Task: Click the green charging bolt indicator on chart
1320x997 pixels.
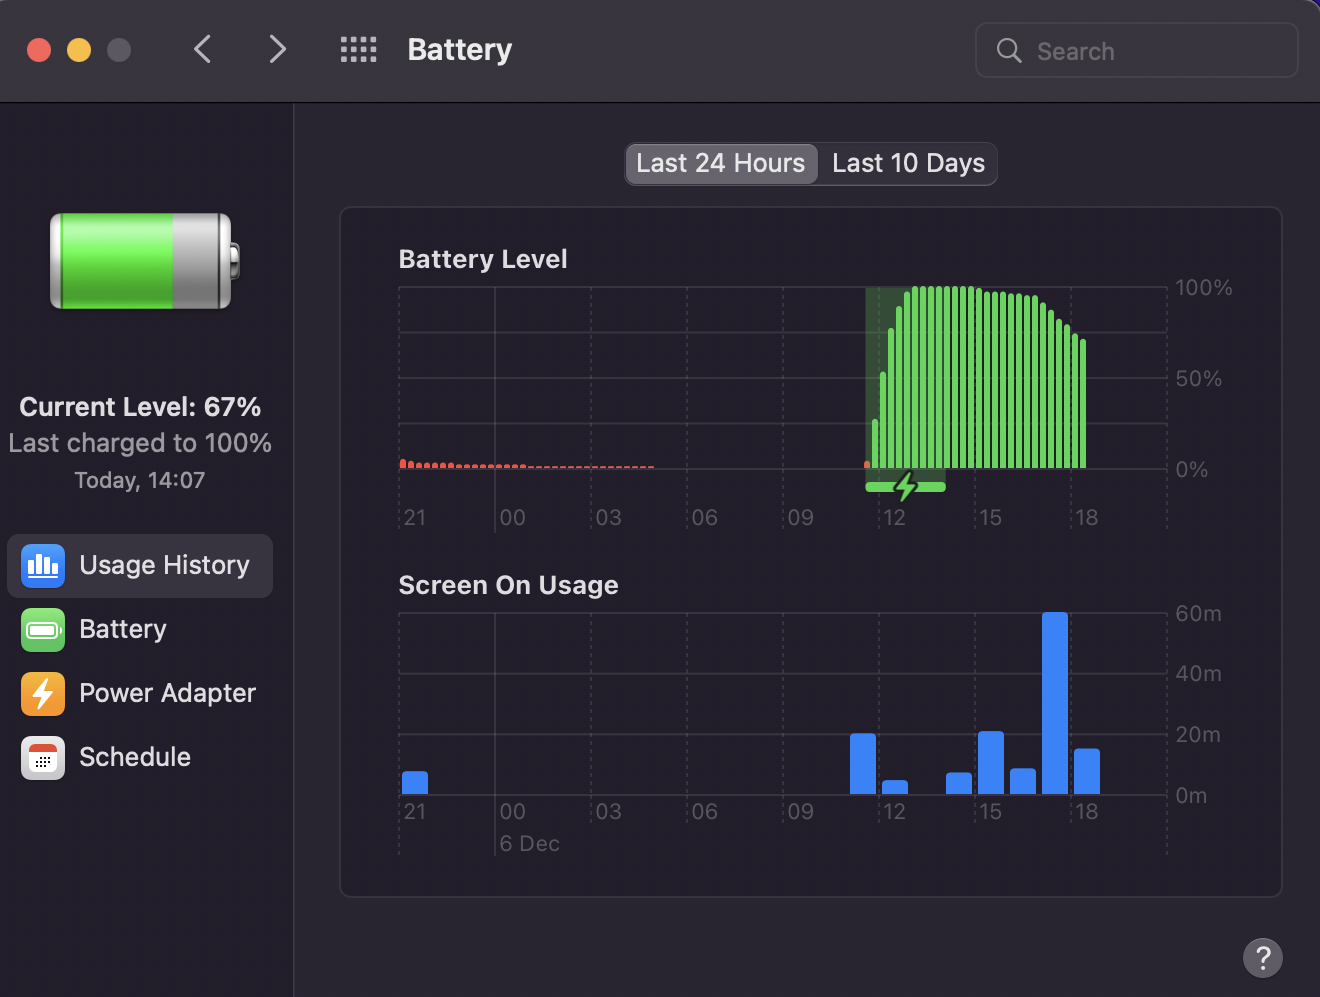Action: (906, 487)
